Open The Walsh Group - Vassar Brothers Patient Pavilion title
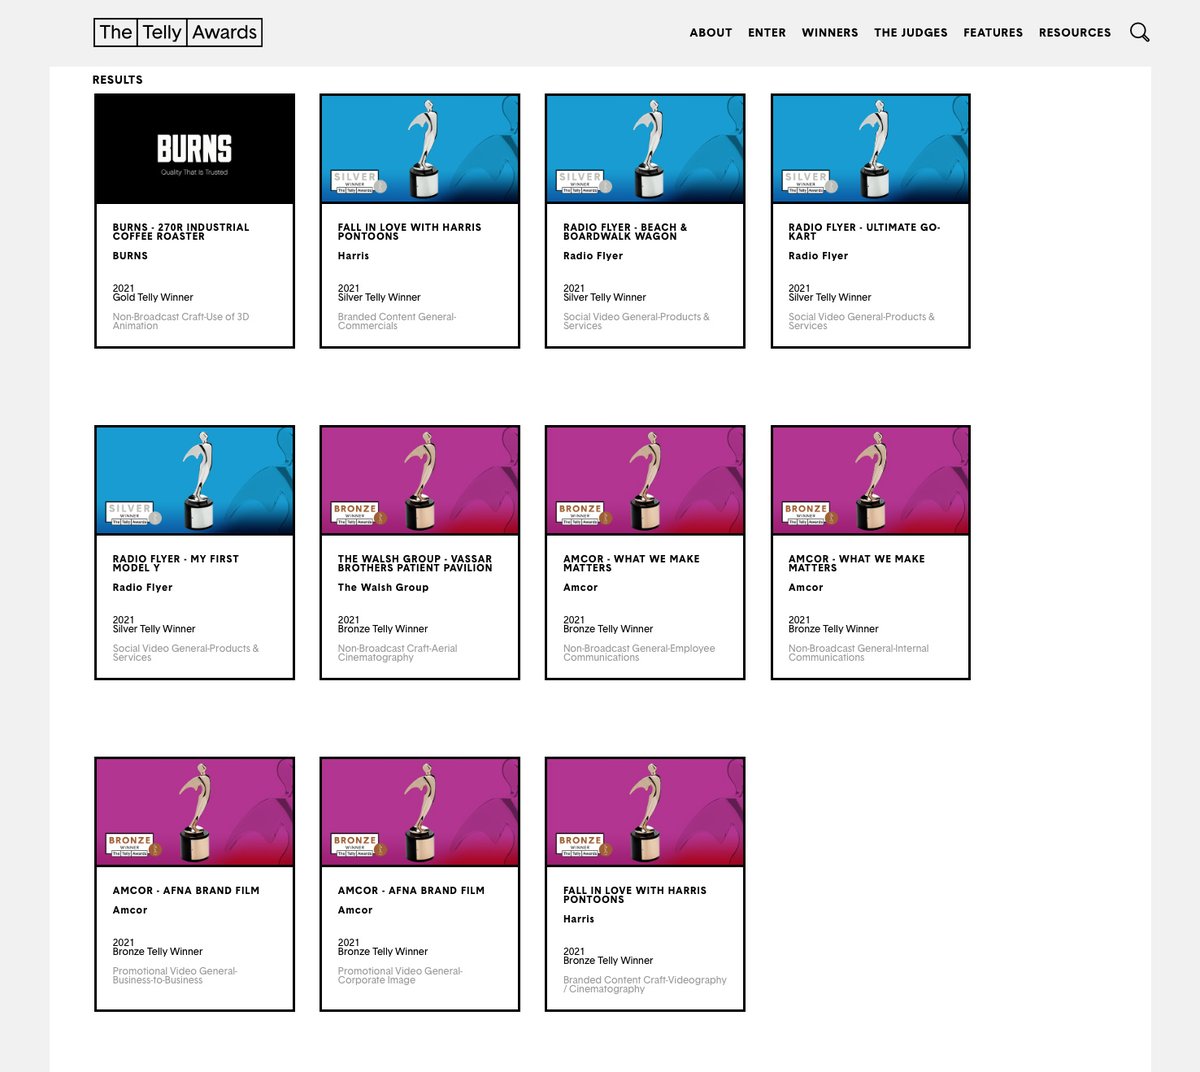1200x1072 pixels. tap(415, 563)
